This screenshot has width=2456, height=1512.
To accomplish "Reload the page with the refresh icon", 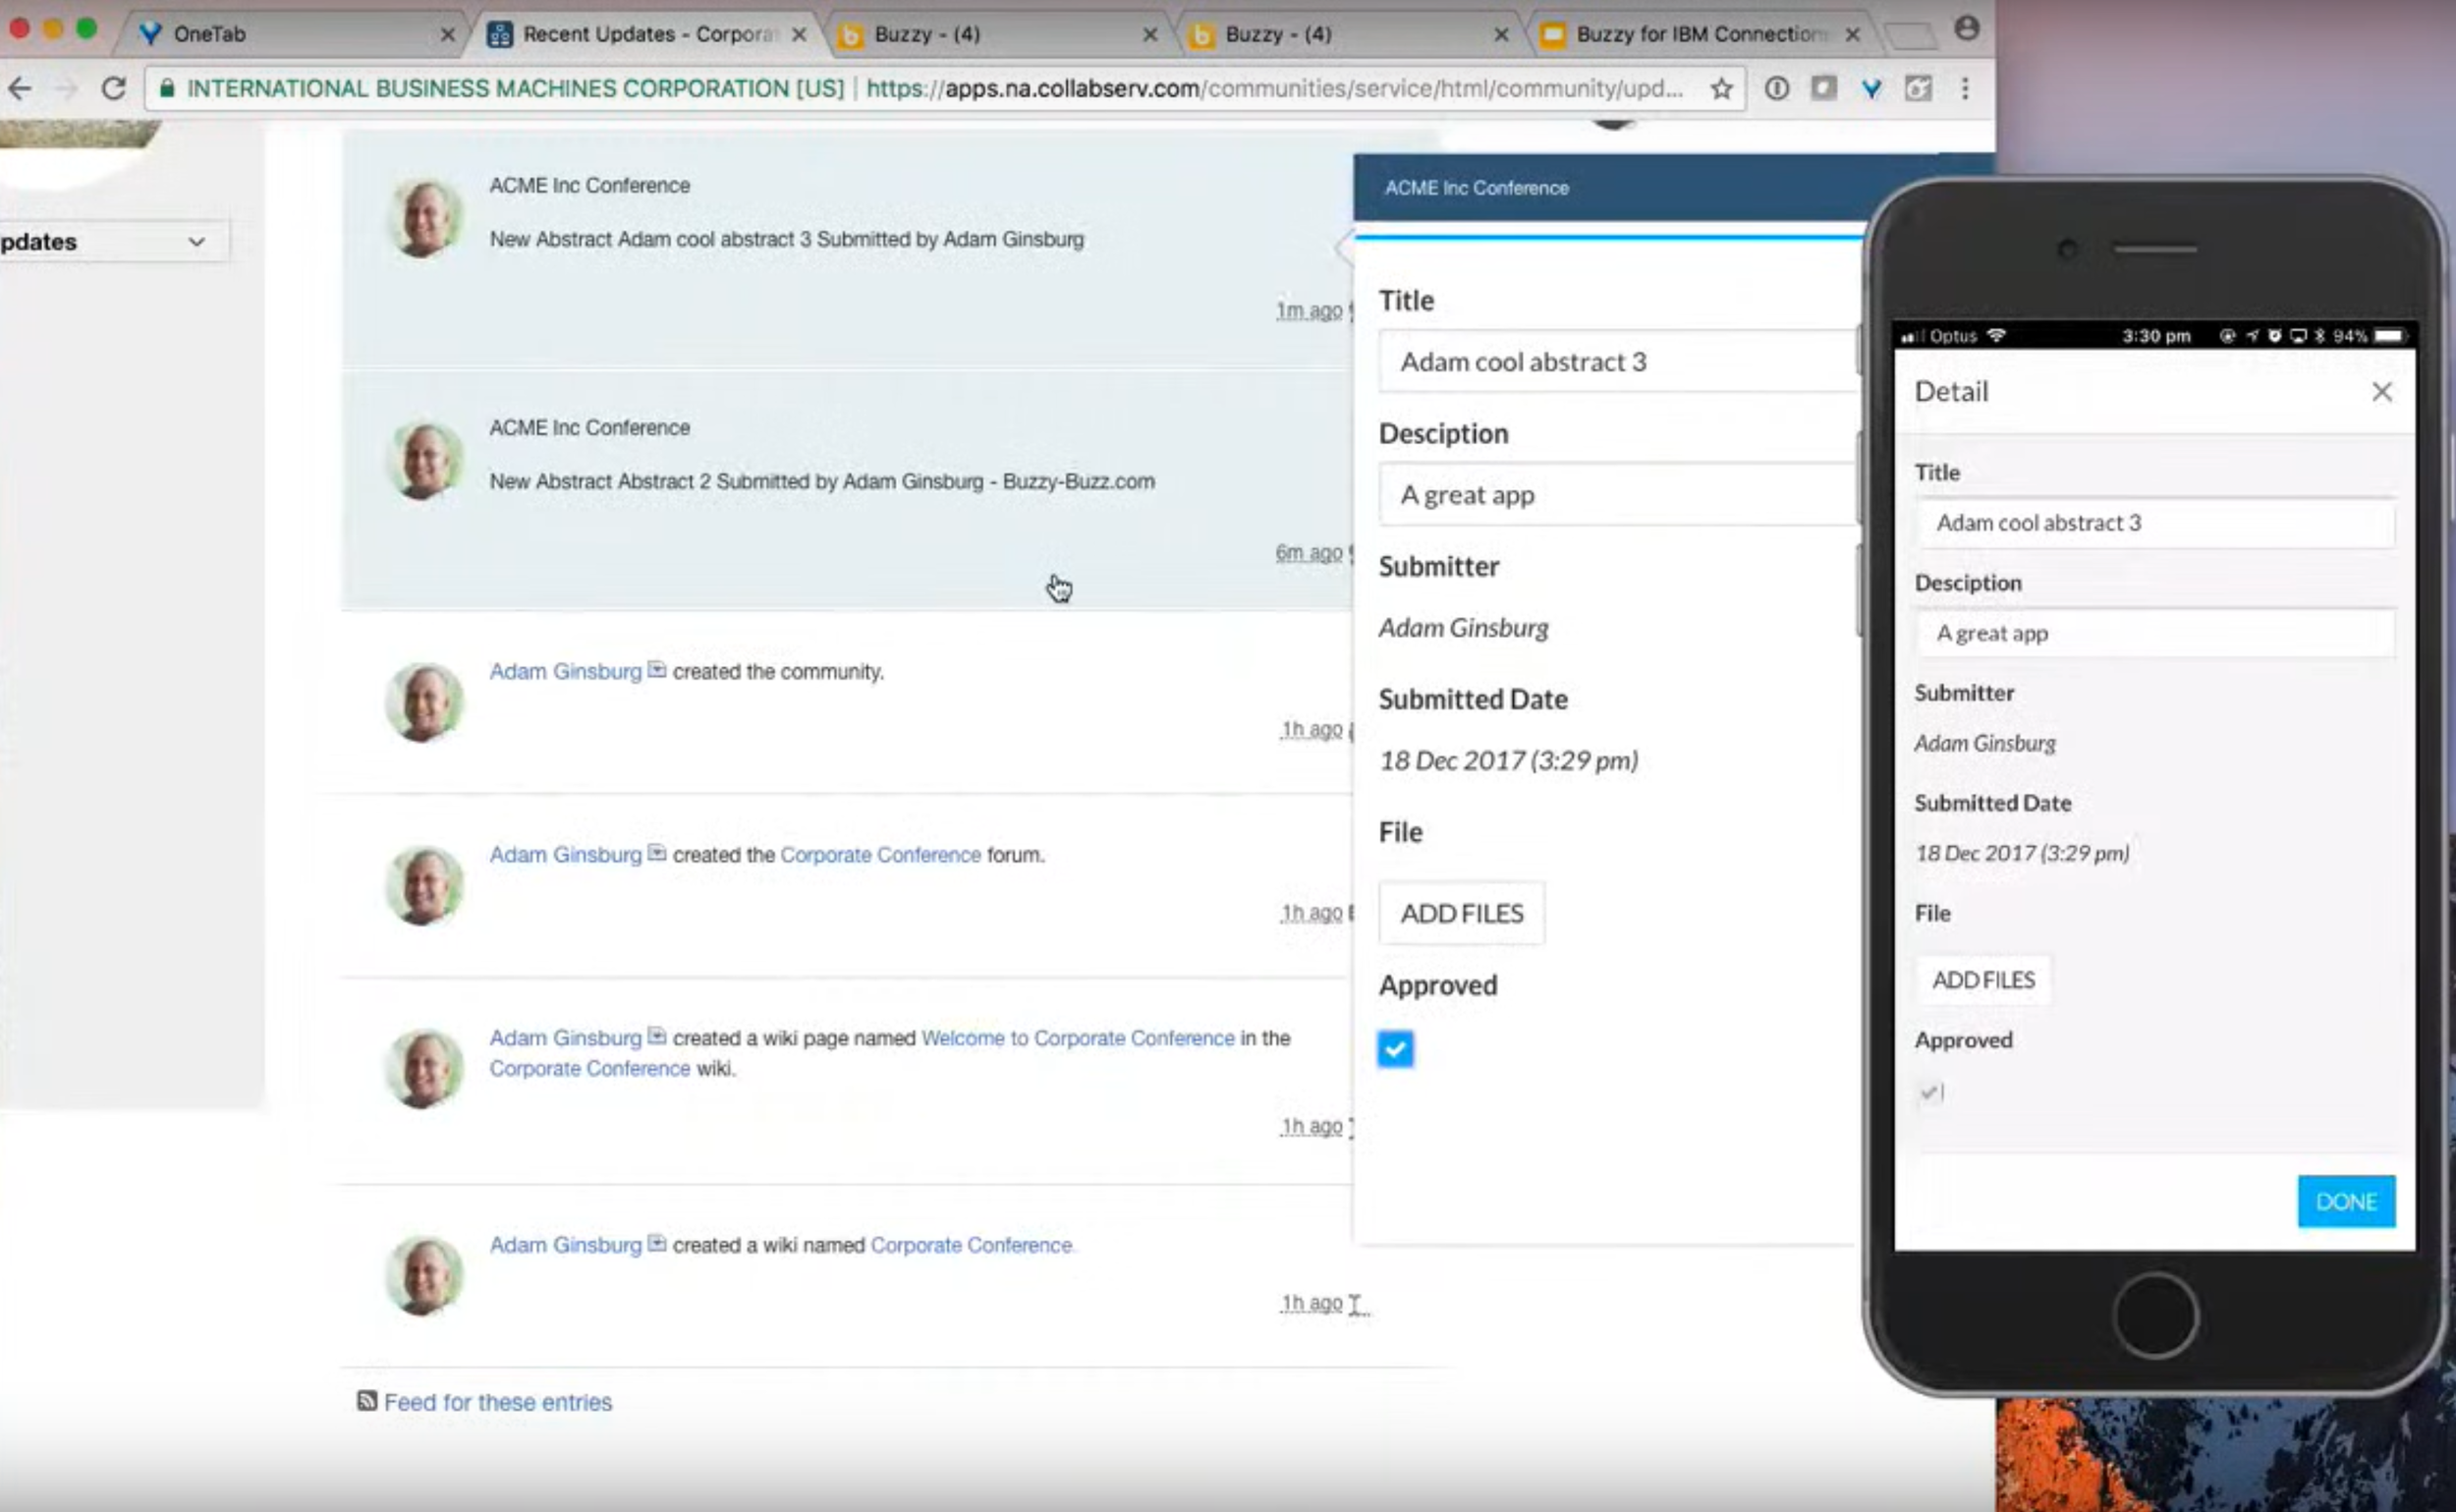I will click(113, 88).
